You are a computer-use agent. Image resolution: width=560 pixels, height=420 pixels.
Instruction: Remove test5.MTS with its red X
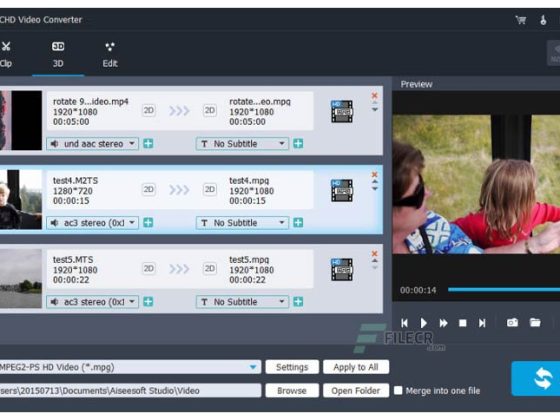(374, 253)
